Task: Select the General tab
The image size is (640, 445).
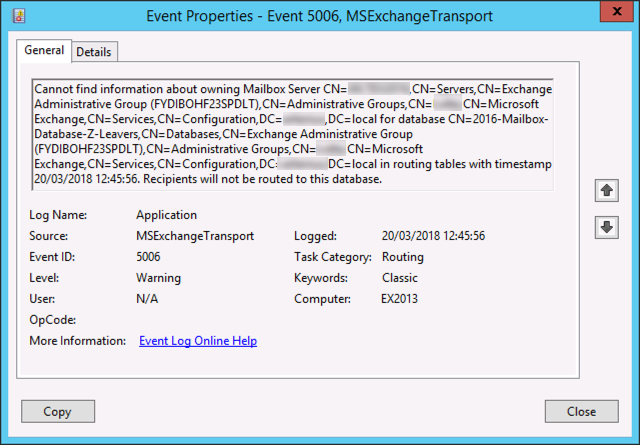Action: click(44, 50)
